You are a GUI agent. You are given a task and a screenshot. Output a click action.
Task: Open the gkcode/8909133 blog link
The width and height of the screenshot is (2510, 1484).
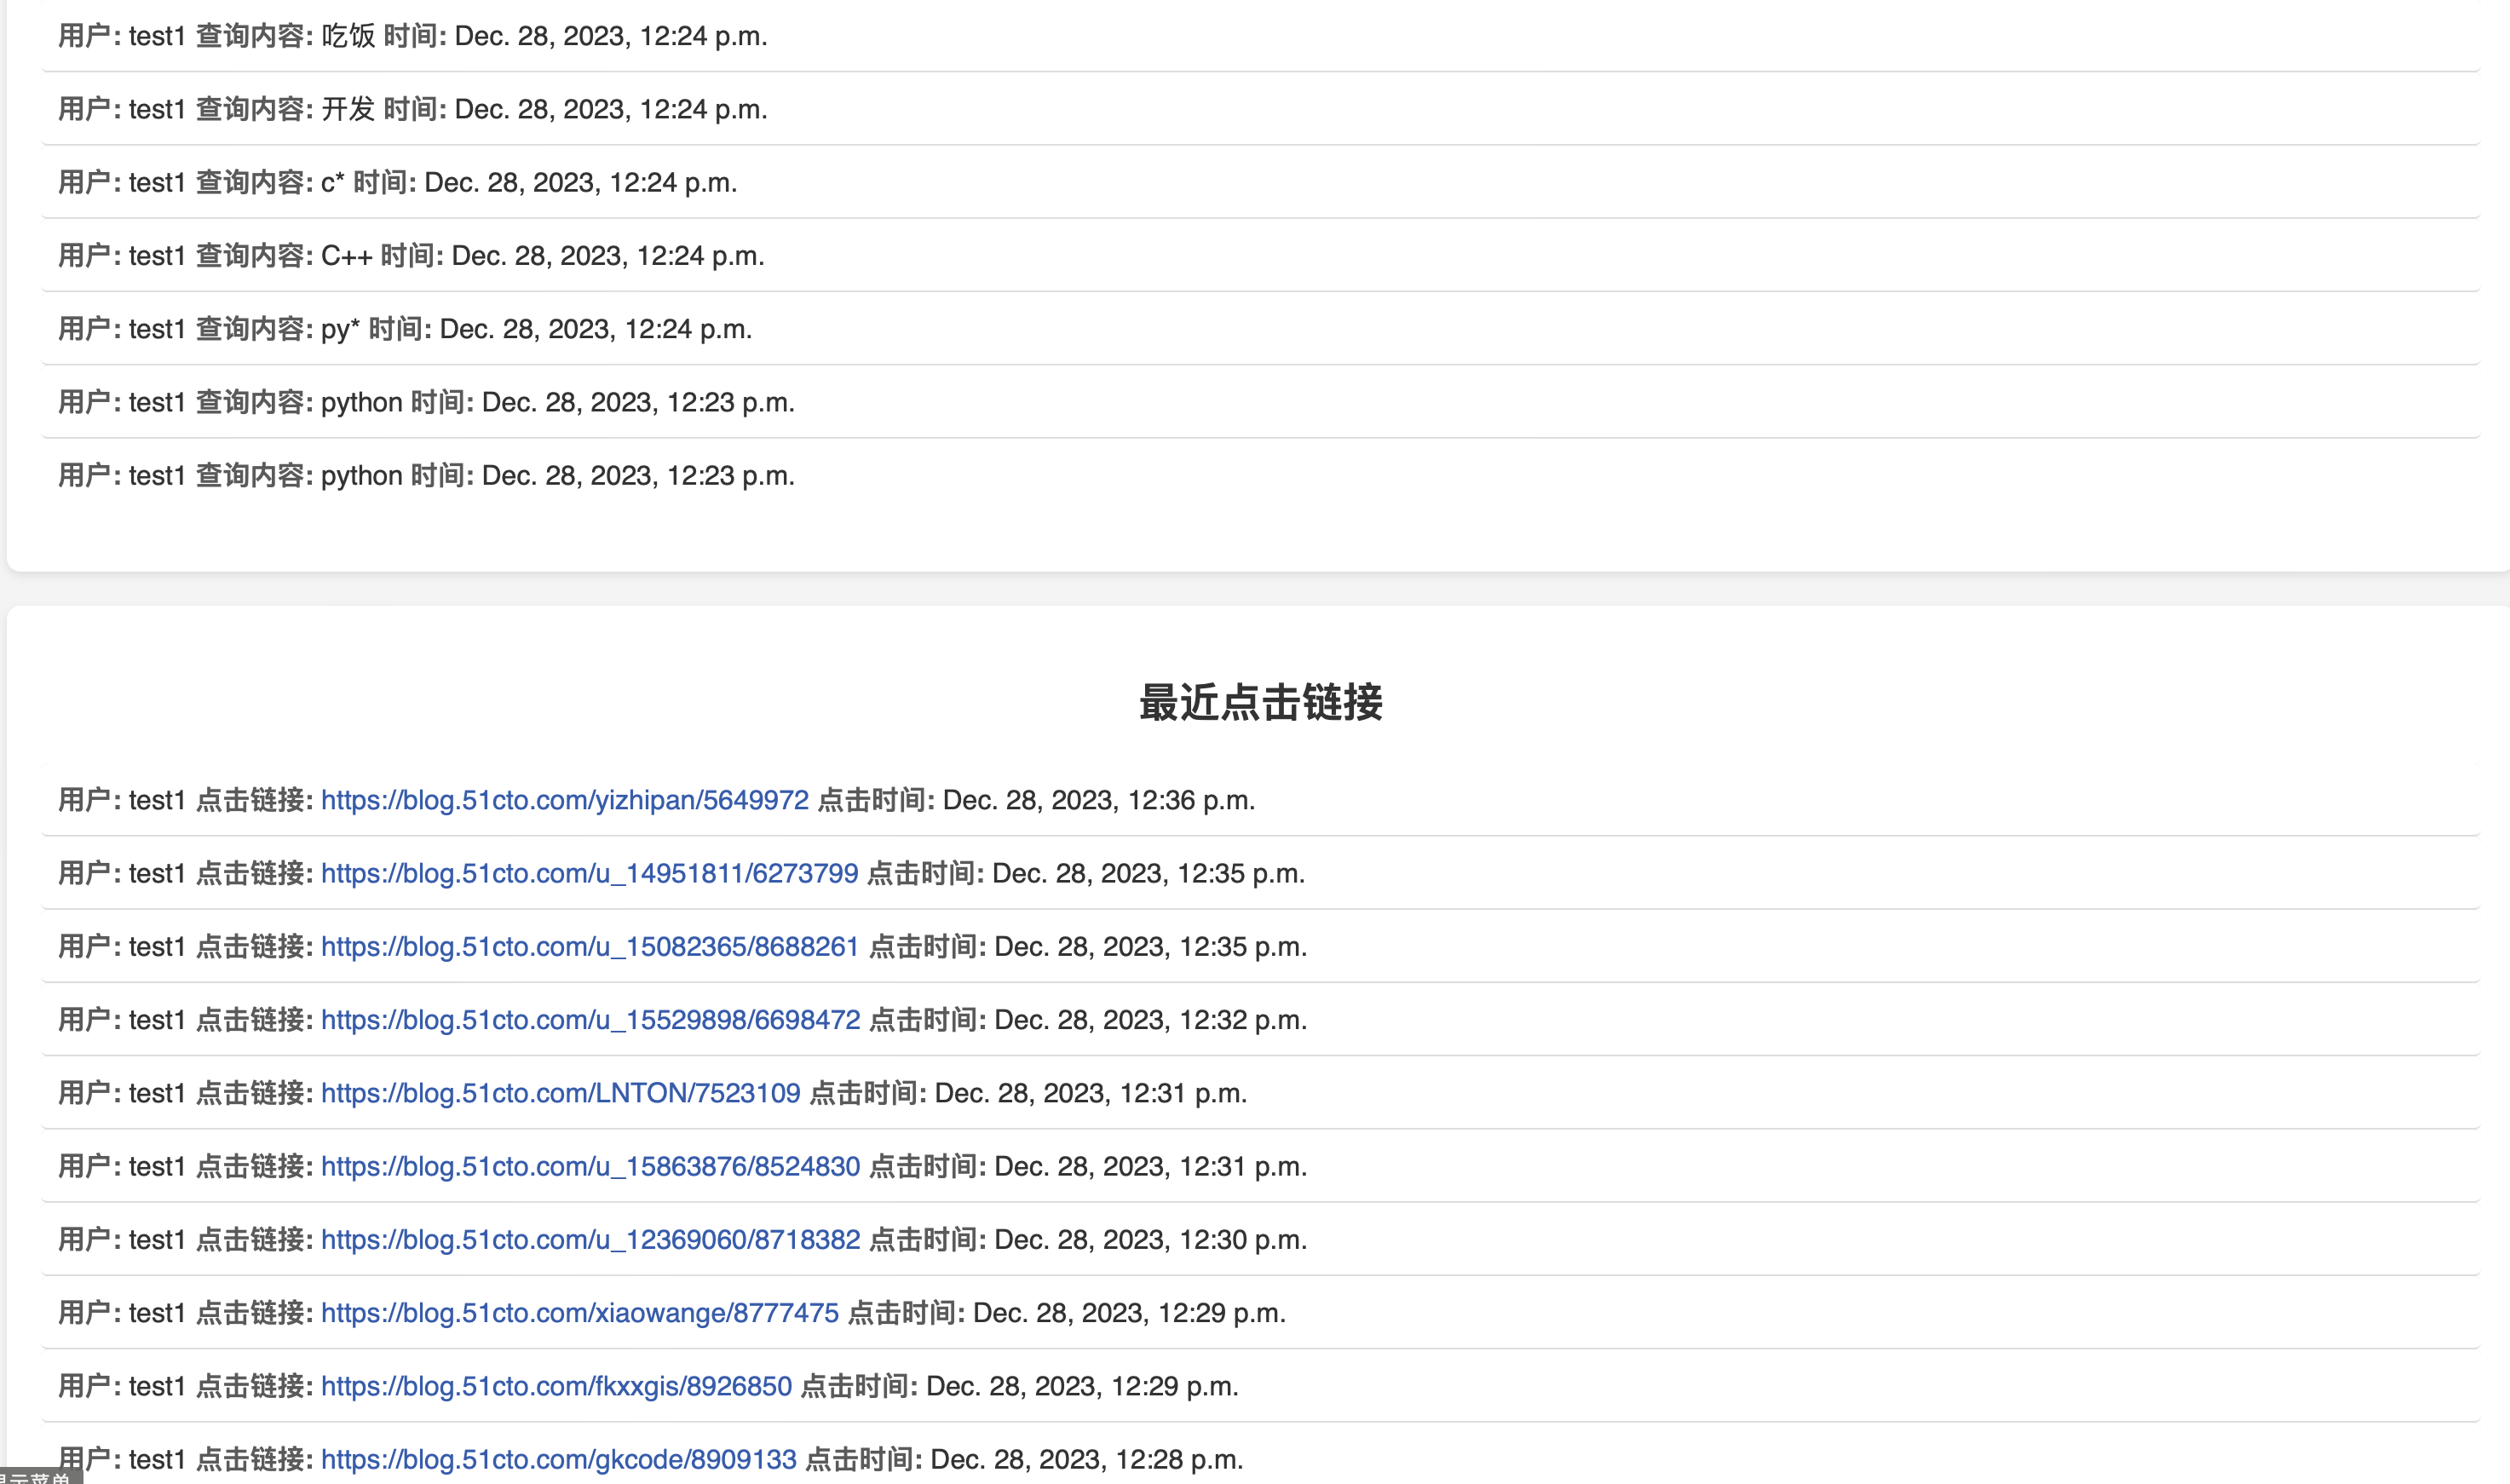558,1459
